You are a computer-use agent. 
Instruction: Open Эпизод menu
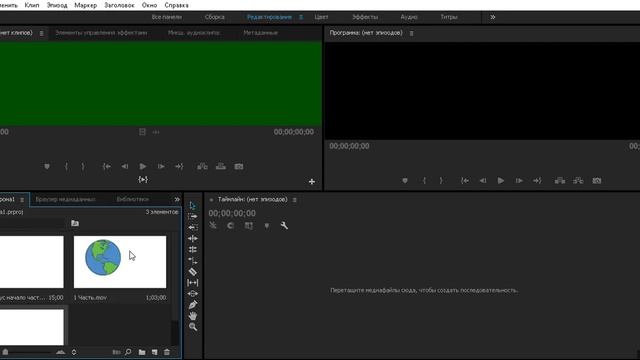click(x=57, y=5)
